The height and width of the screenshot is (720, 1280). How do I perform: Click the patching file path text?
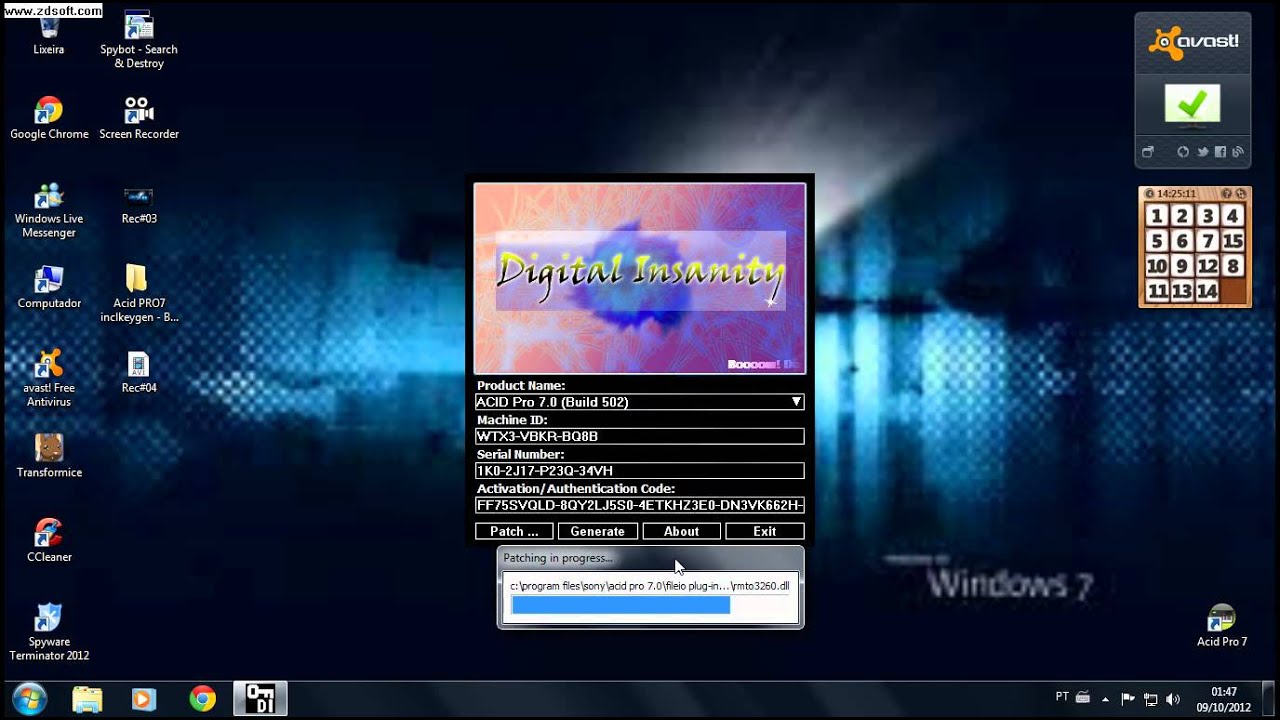pyautogui.click(x=649, y=586)
